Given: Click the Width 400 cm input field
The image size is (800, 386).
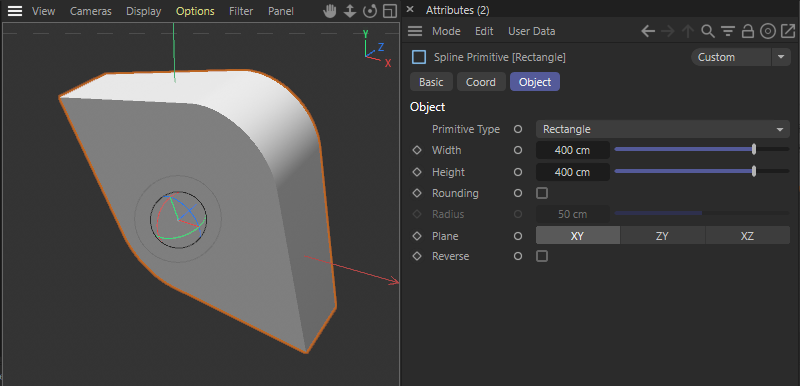Looking at the screenshot, I should click(573, 150).
